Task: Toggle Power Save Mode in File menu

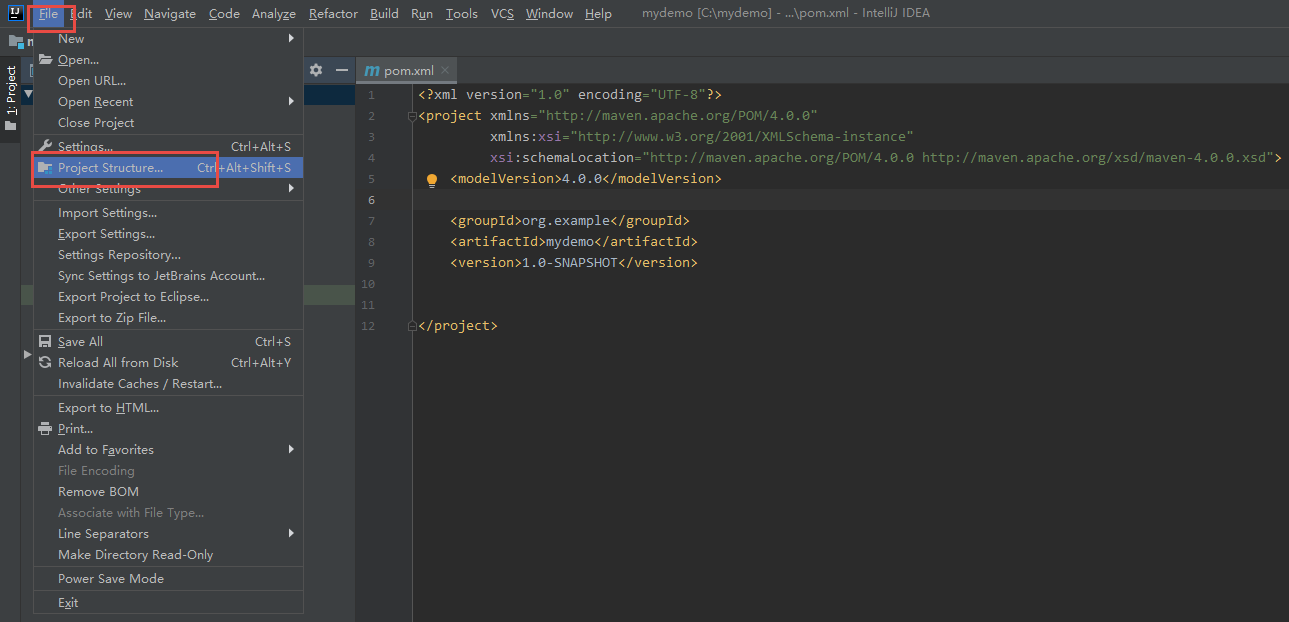Action: pyautogui.click(x=111, y=579)
